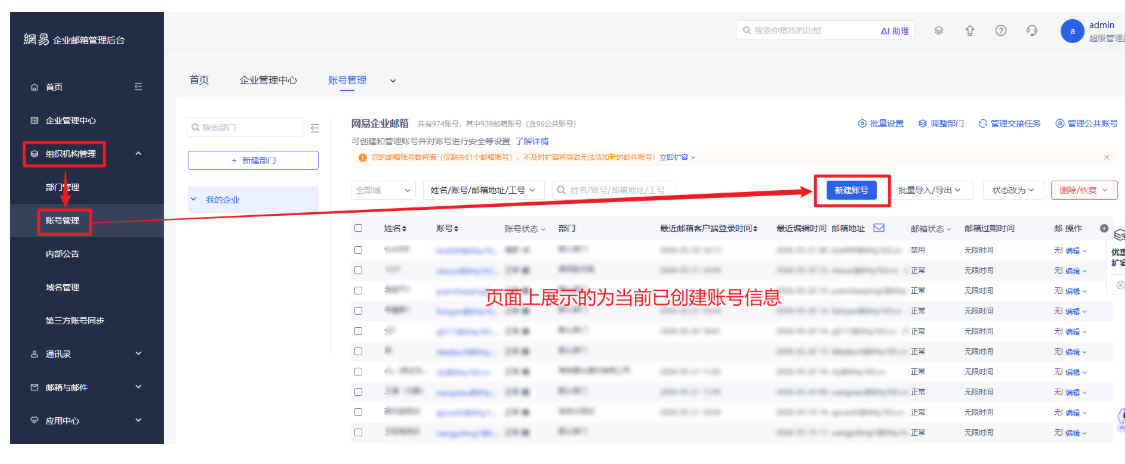The image size is (1125, 464).
Task: Click the upward arrow upgrade icon in the top bar
Action: click(969, 31)
